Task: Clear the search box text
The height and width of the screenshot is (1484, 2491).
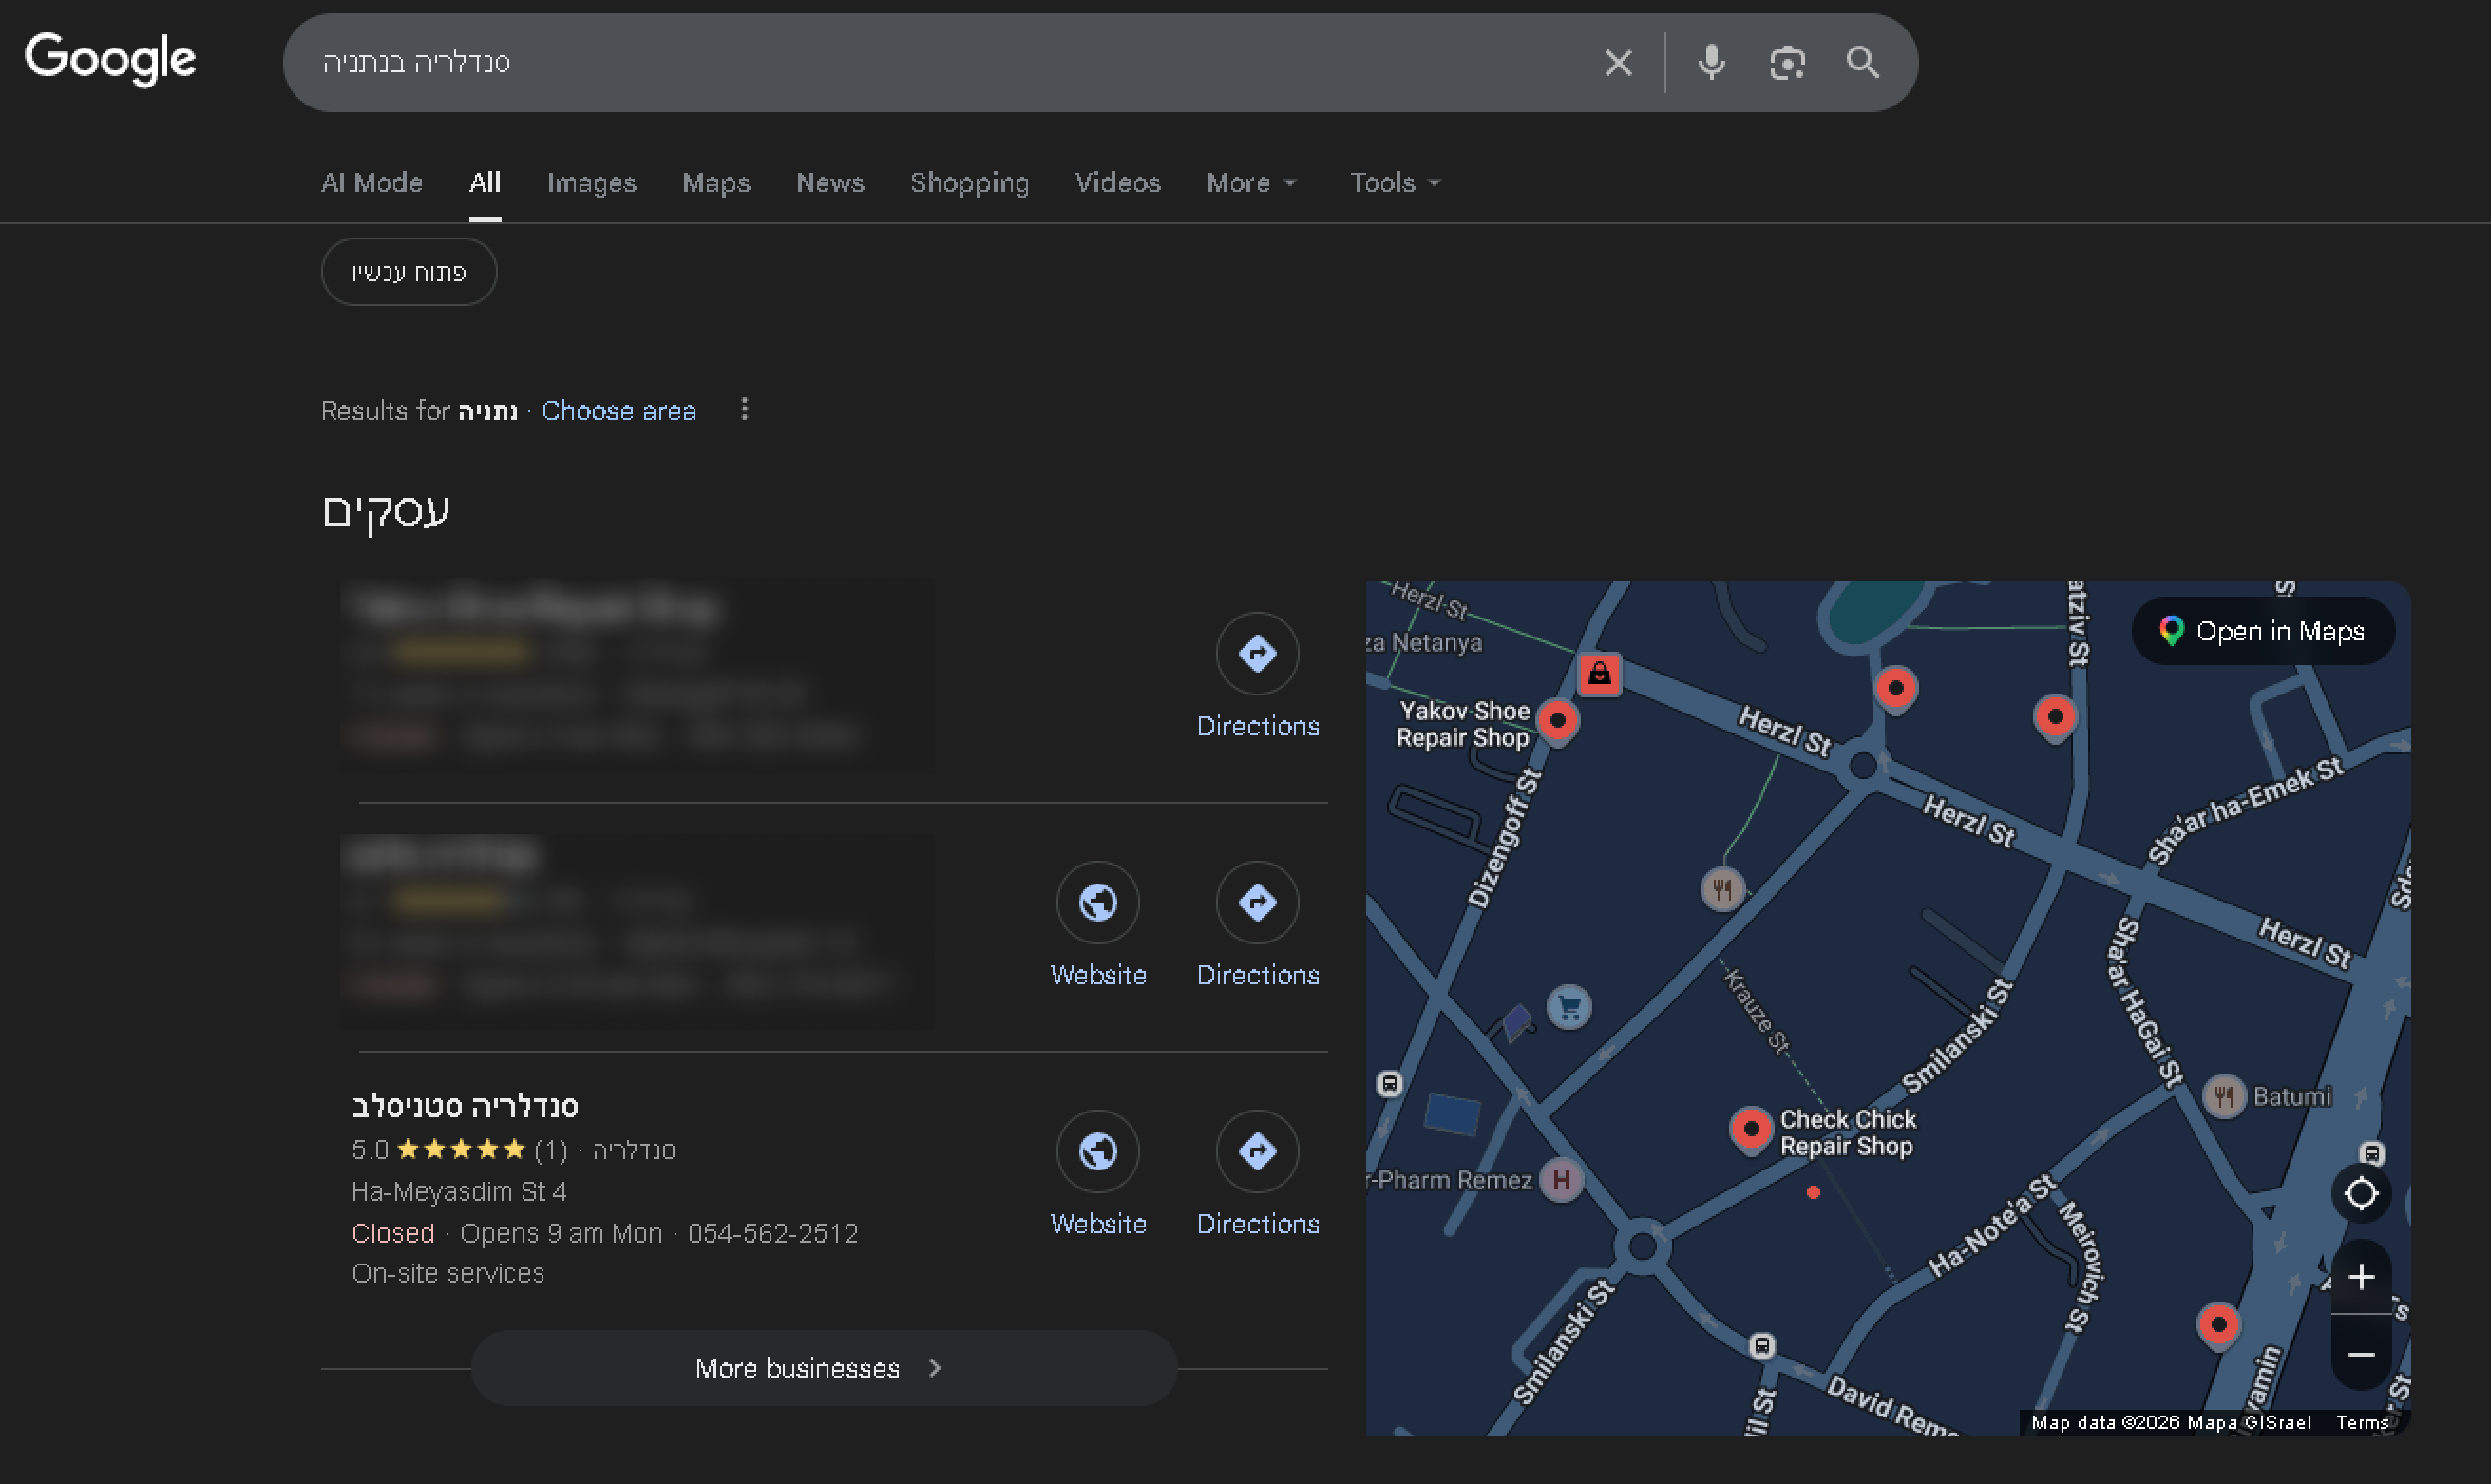Action: 1617,63
